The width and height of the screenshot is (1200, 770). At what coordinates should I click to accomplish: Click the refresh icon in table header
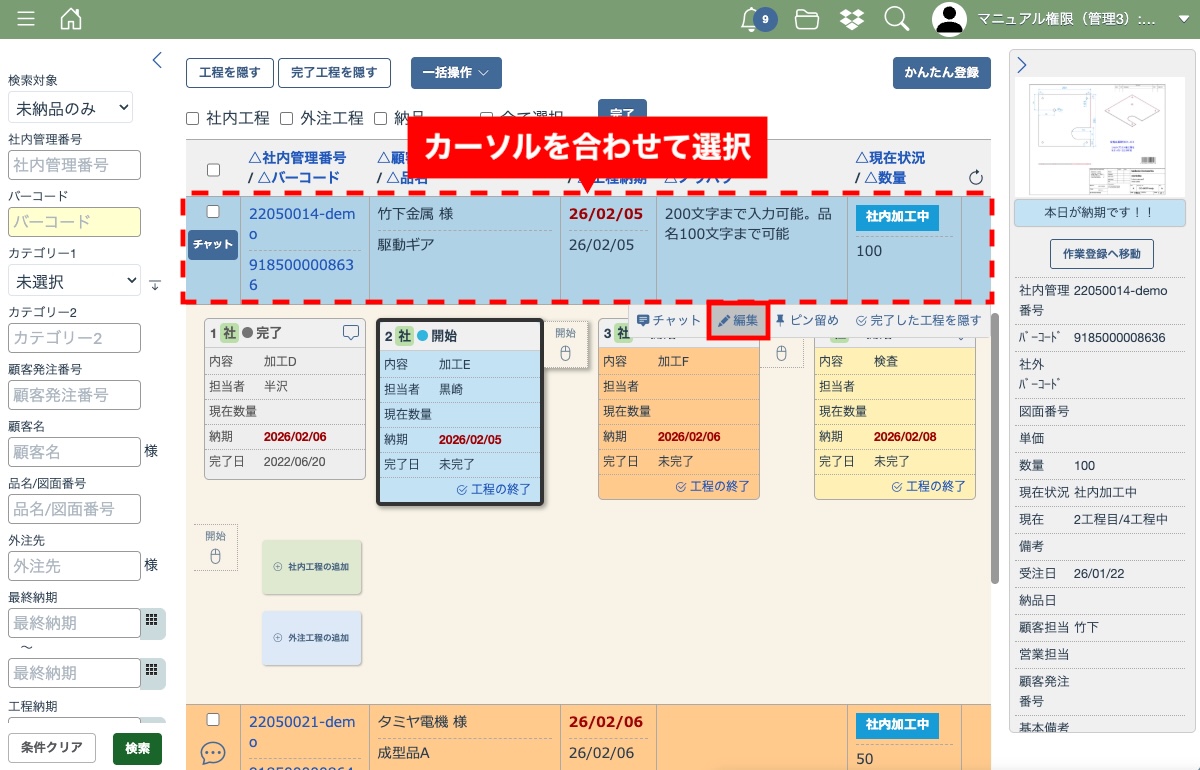[x=976, y=178]
